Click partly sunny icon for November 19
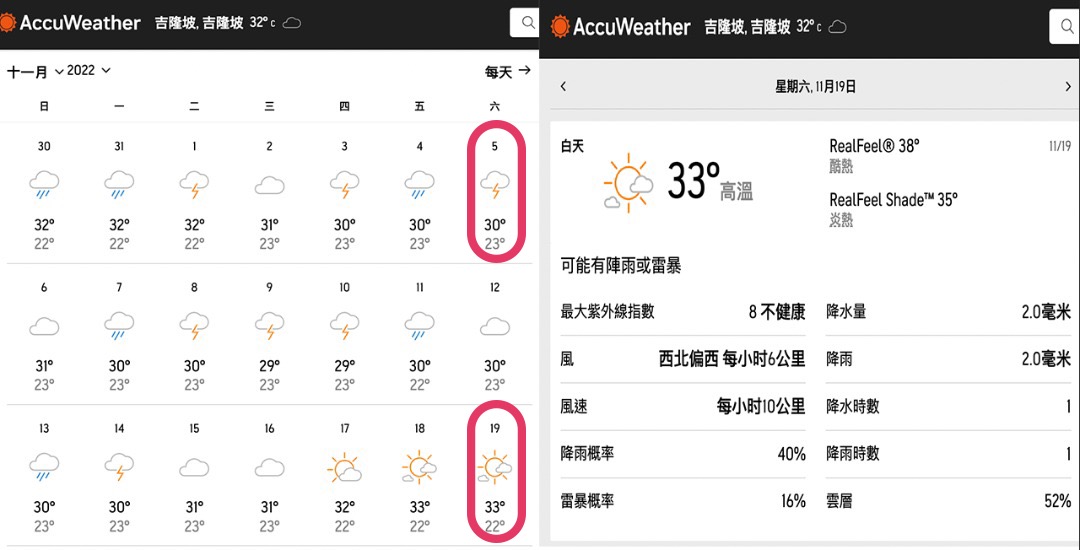Image resolution: width=1080 pixels, height=550 pixels. pyautogui.click(x=494, y=468)
